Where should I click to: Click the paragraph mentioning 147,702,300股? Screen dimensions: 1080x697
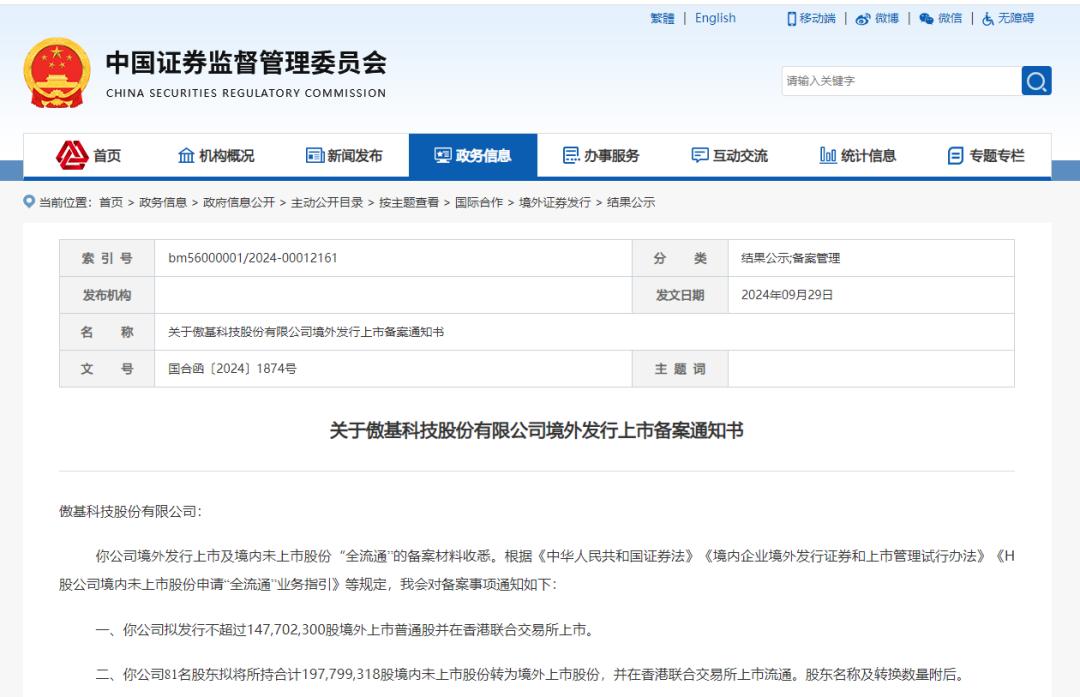tap(344, 630)
